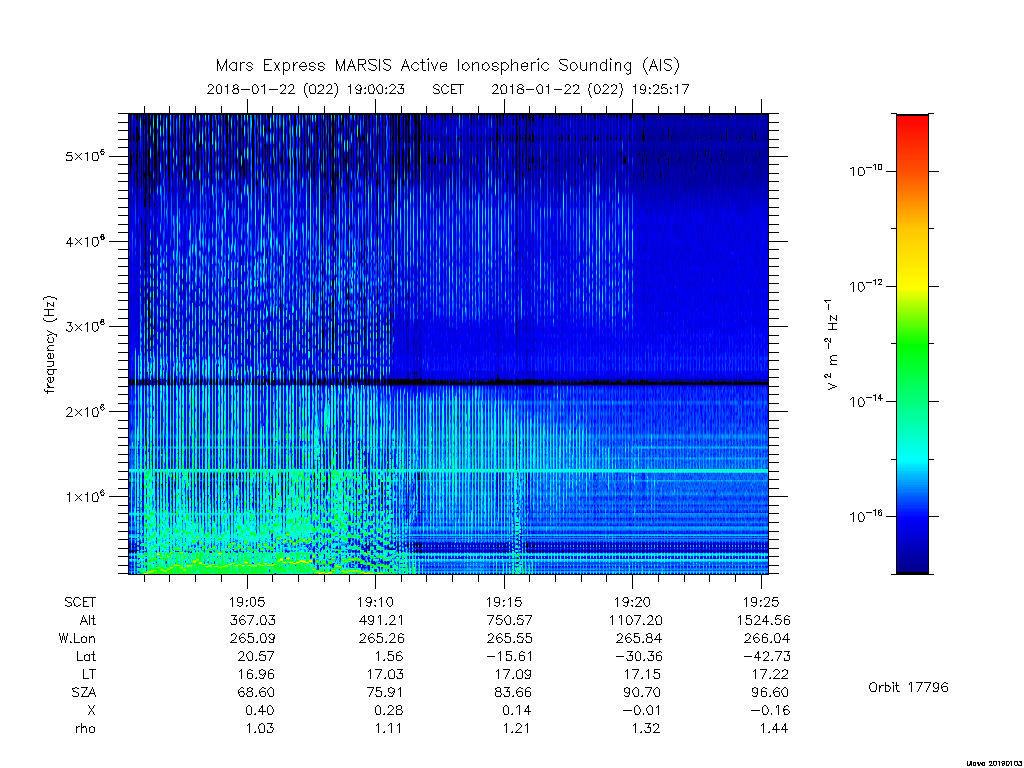Click the 1×10⁶ frequency tick label
The width and height of the screenshot is (1024, 768).
pos(85,497)
